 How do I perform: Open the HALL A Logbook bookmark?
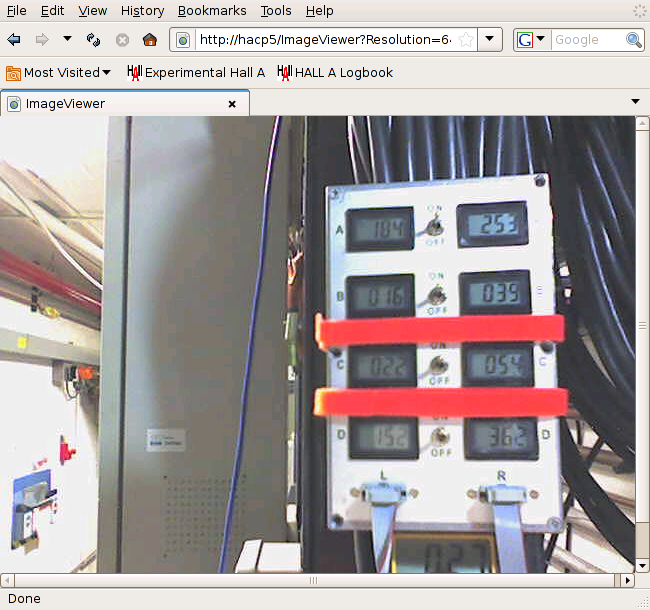click(335, 73)
